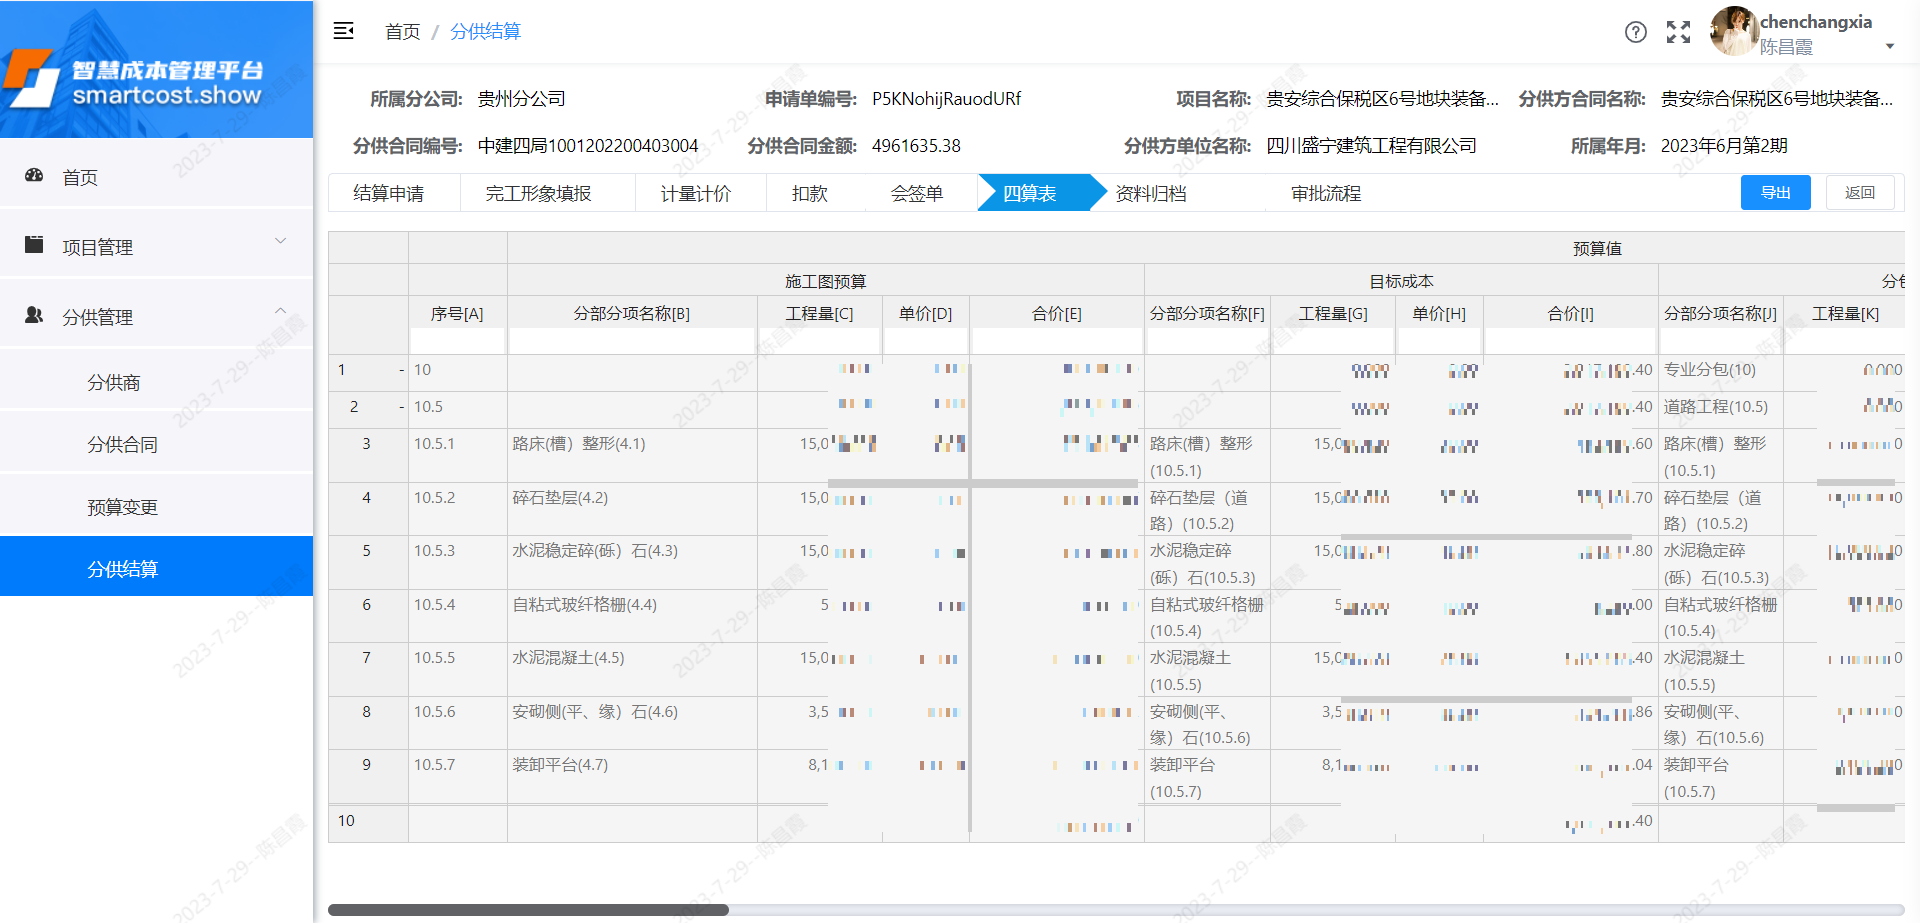
Task: Click the chenchangxia user avatar photo
Action: (x=1733, y=32)
